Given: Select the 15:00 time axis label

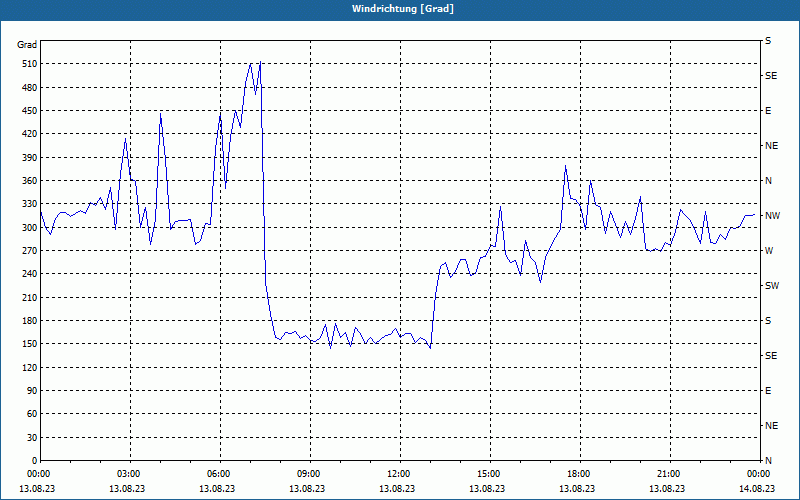Looking at the screenshot, I should [x=490, y=474].
